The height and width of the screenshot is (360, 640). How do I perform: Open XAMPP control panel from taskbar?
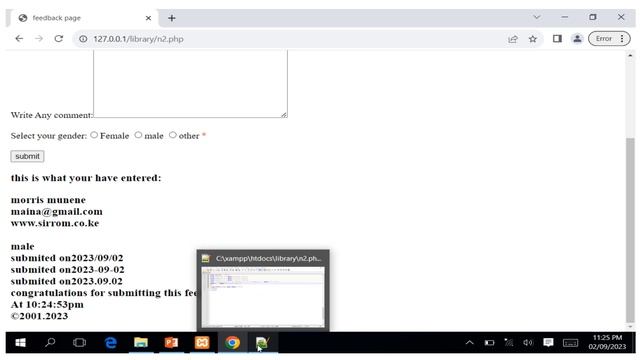click(x=202, y=342)
